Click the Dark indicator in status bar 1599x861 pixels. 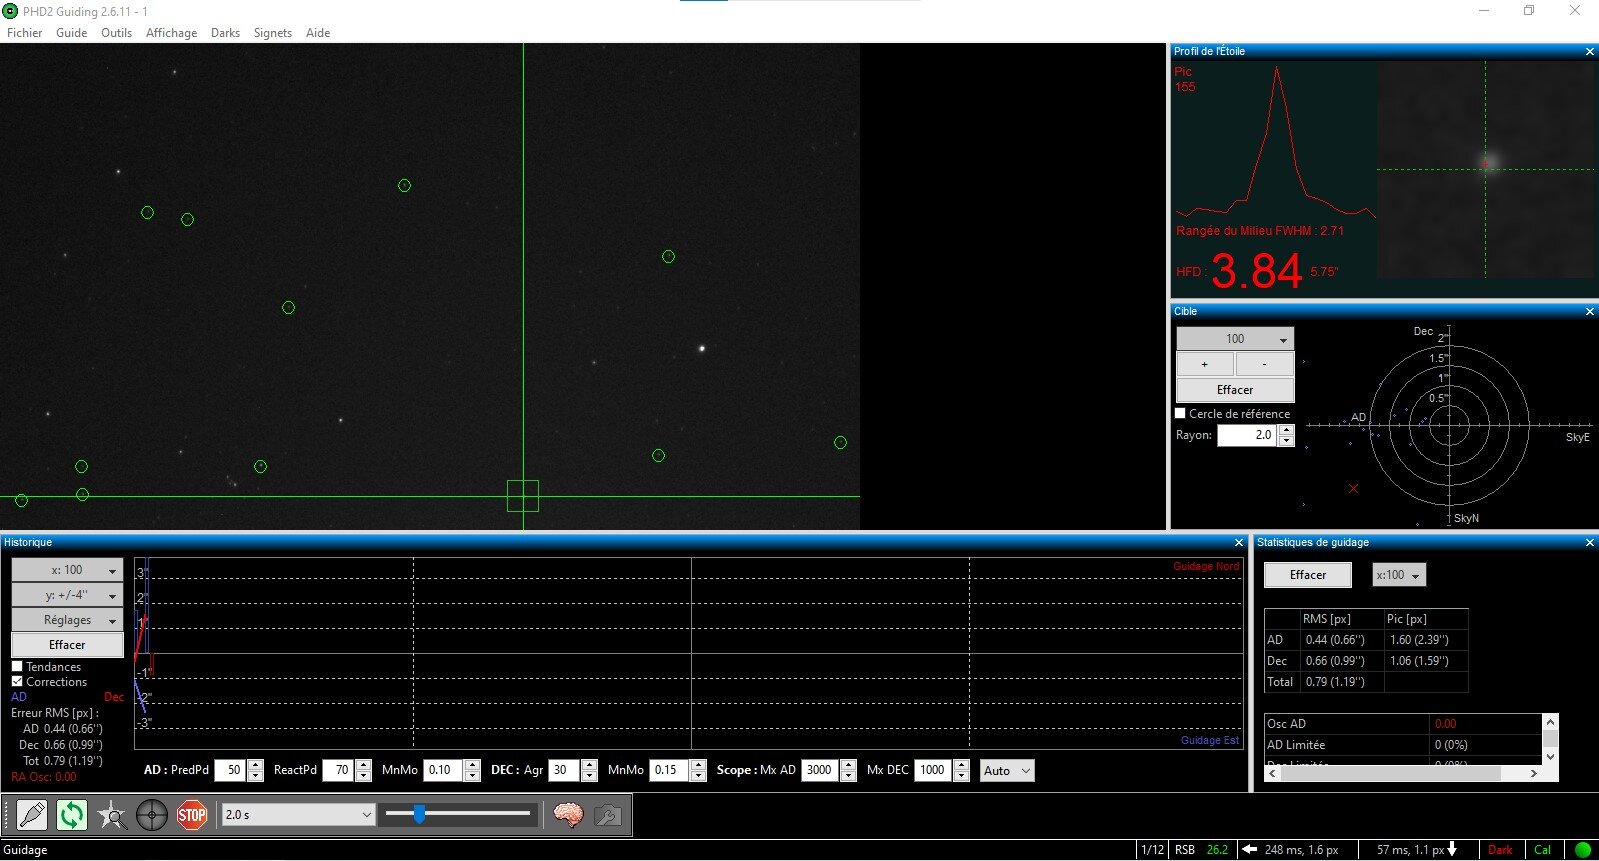coord(1500,850)
